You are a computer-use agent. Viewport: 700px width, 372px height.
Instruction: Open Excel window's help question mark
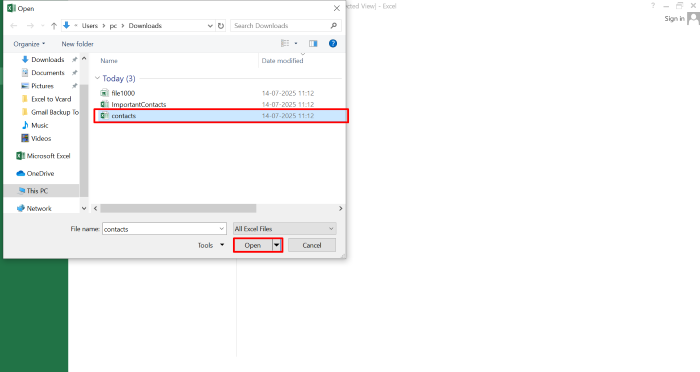(x=653, y=6)
